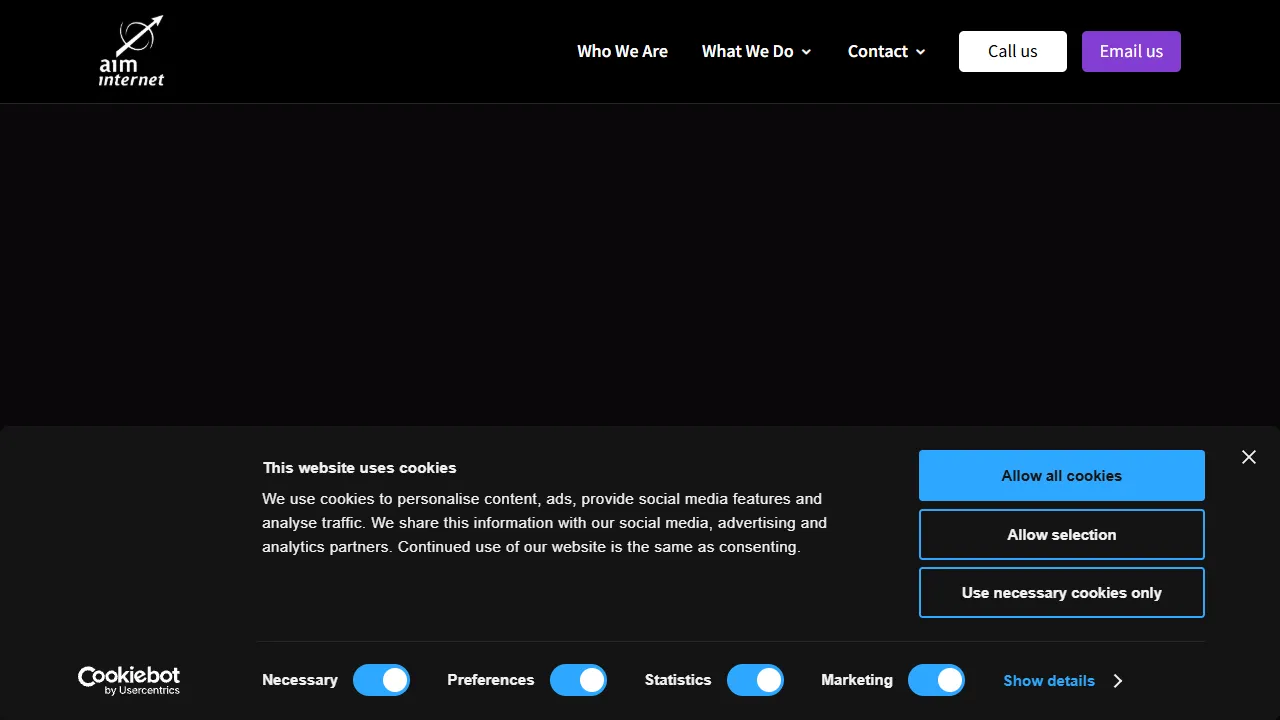The height and width of the screenshot is (720, 1280).
Task: Dismiss the cookie banner via the X icon
Action: click(1248, 457)
